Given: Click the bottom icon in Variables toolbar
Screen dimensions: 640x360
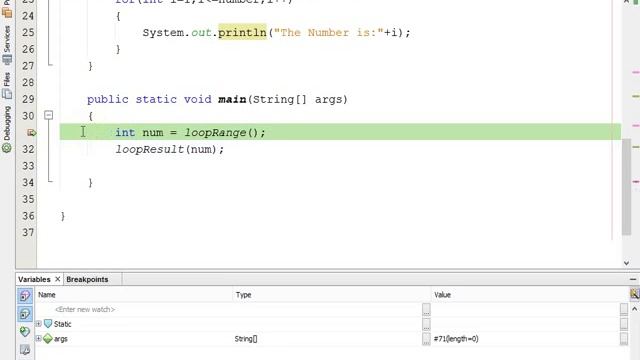Looking at the screenshot, I should 25,350.
